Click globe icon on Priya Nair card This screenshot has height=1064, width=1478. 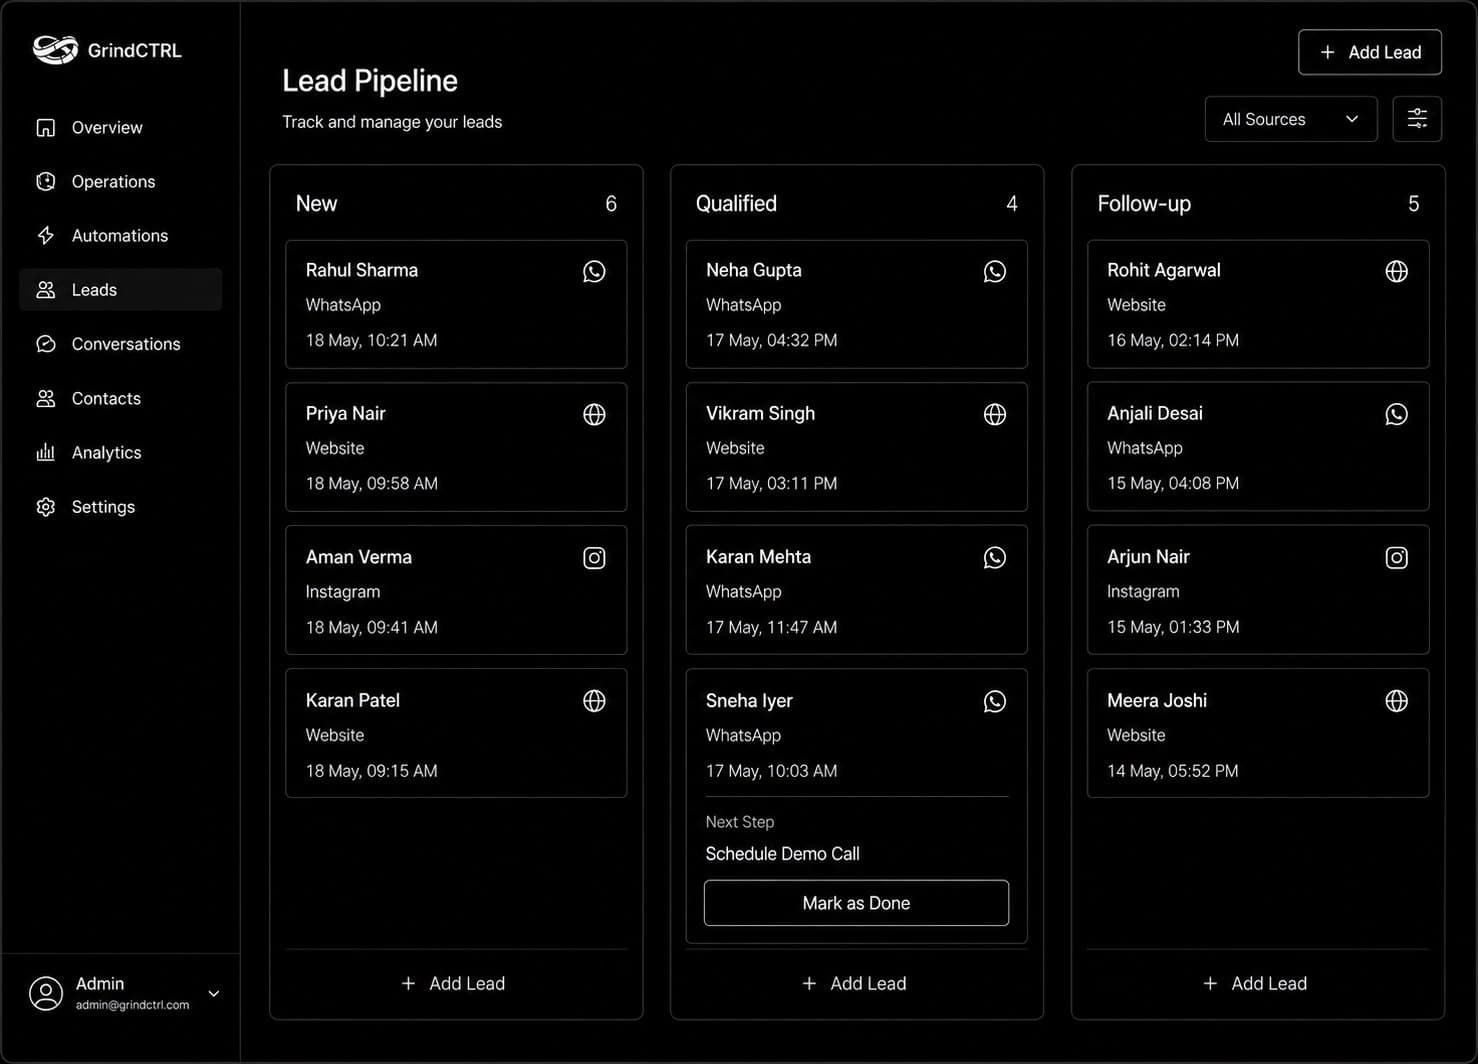click(594, 414)
